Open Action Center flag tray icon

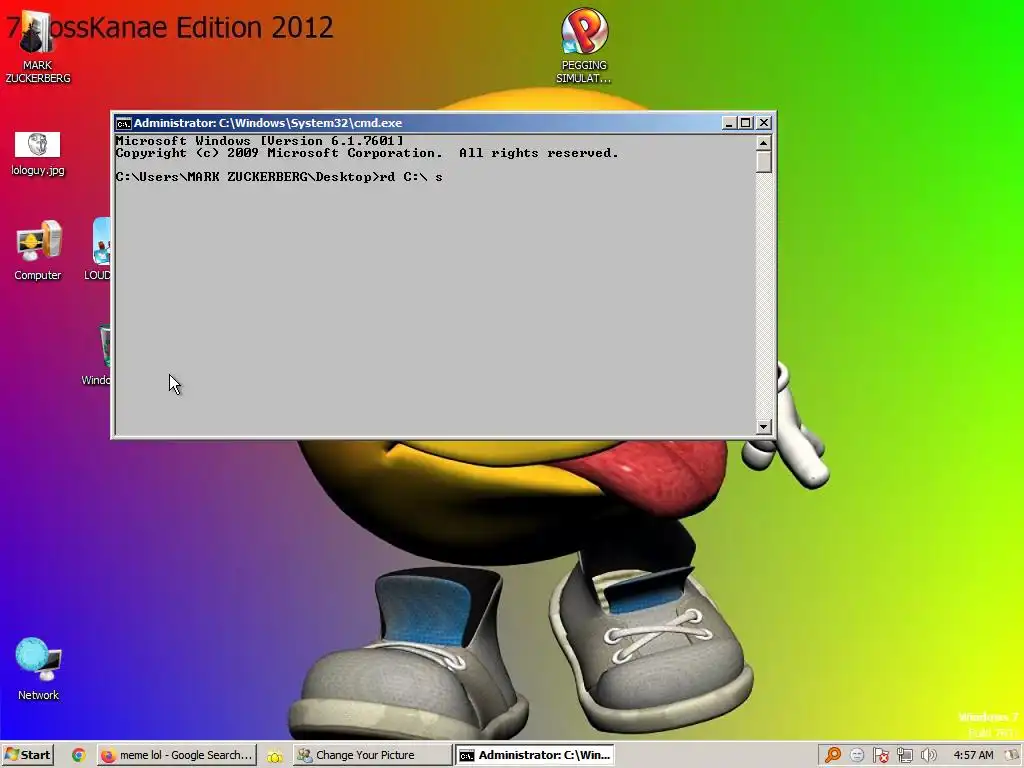(x=880, y=755)
